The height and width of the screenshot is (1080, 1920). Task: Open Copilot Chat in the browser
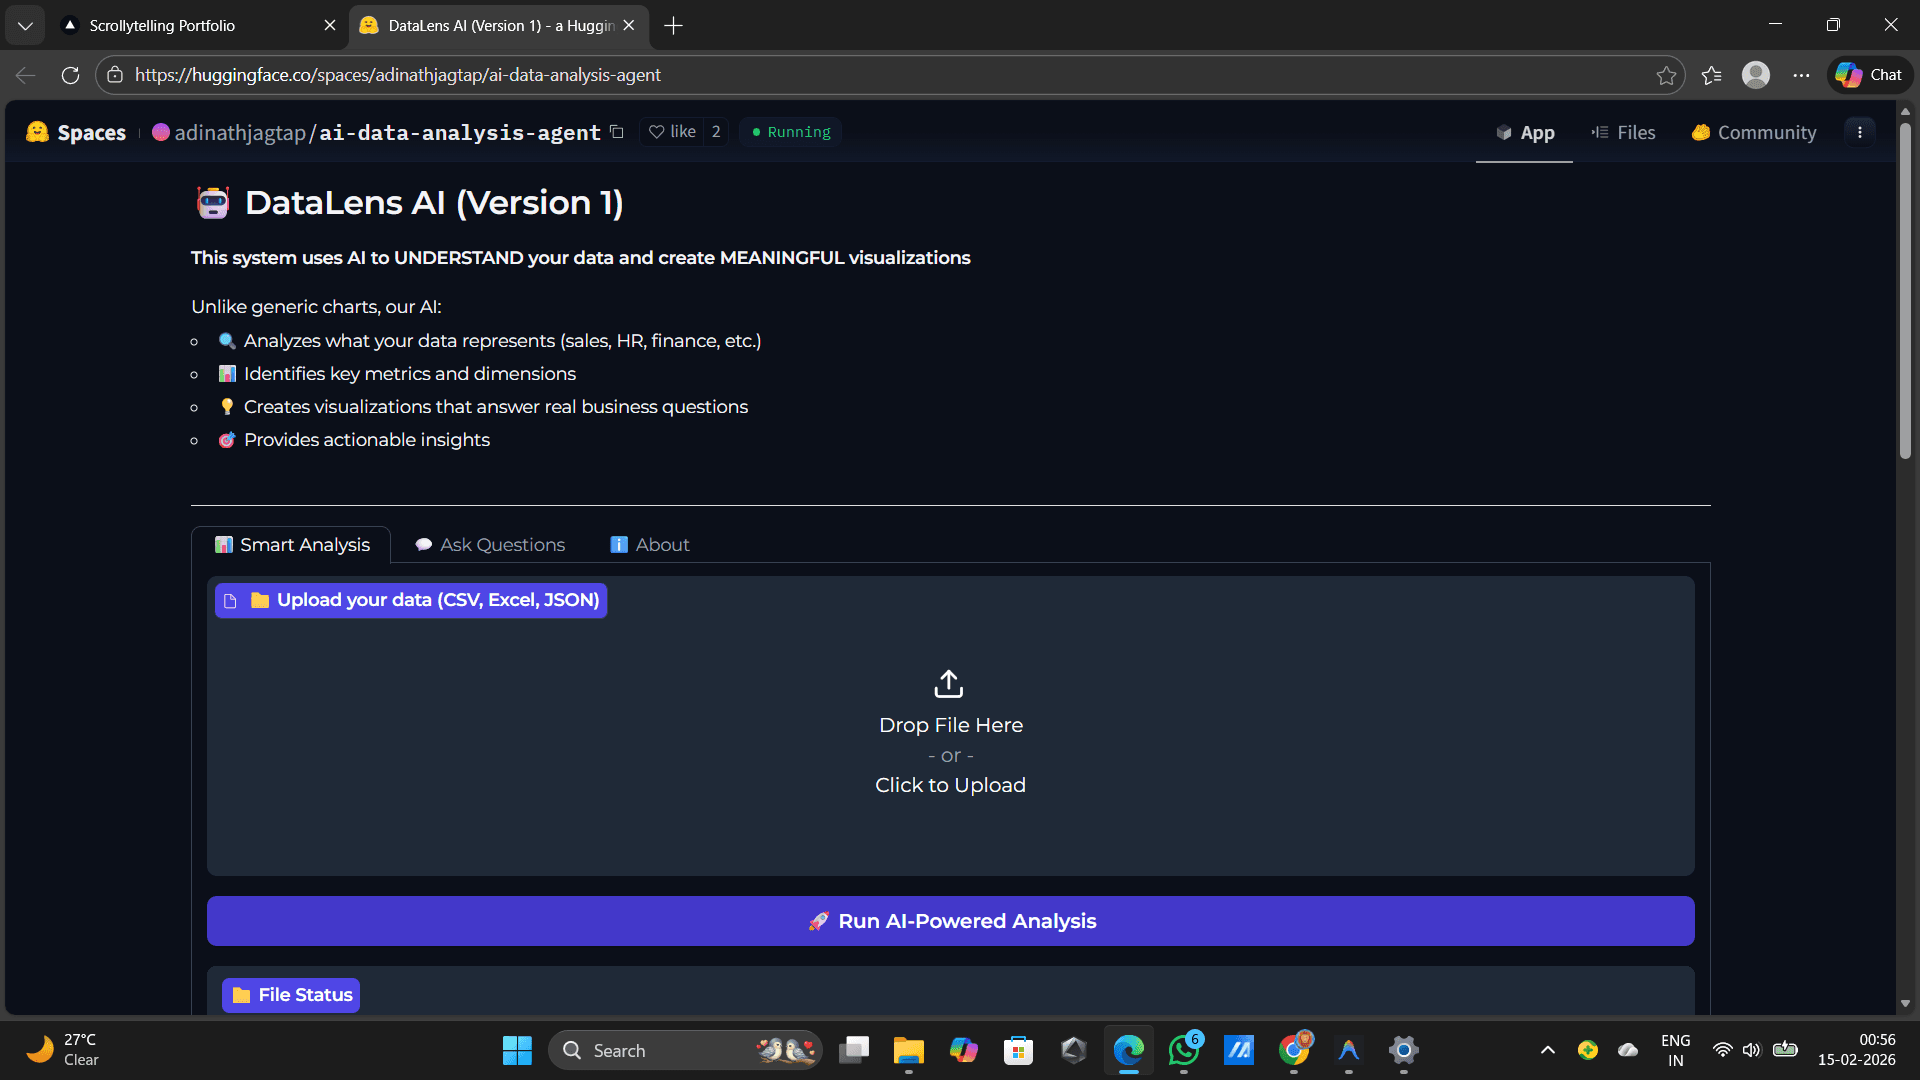click(x=1870, y=75)
